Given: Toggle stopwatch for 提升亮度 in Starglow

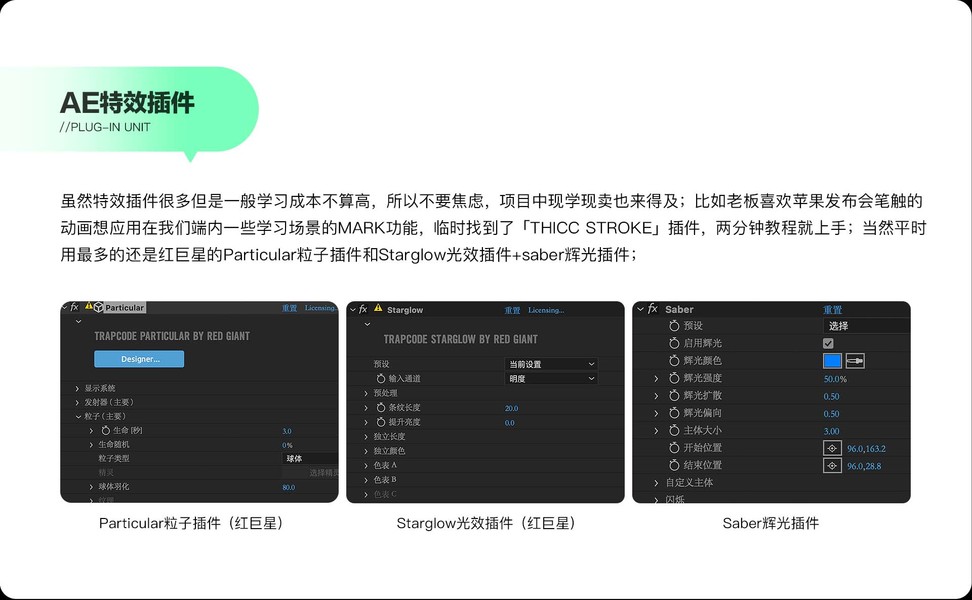Looking at the screenshot, I should point(381,422).
